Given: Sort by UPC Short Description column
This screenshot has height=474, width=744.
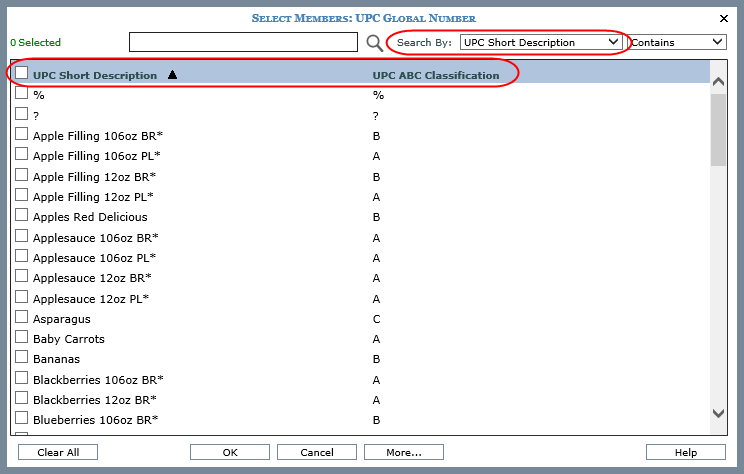Looking at the screenshot, I should point(95,76).
